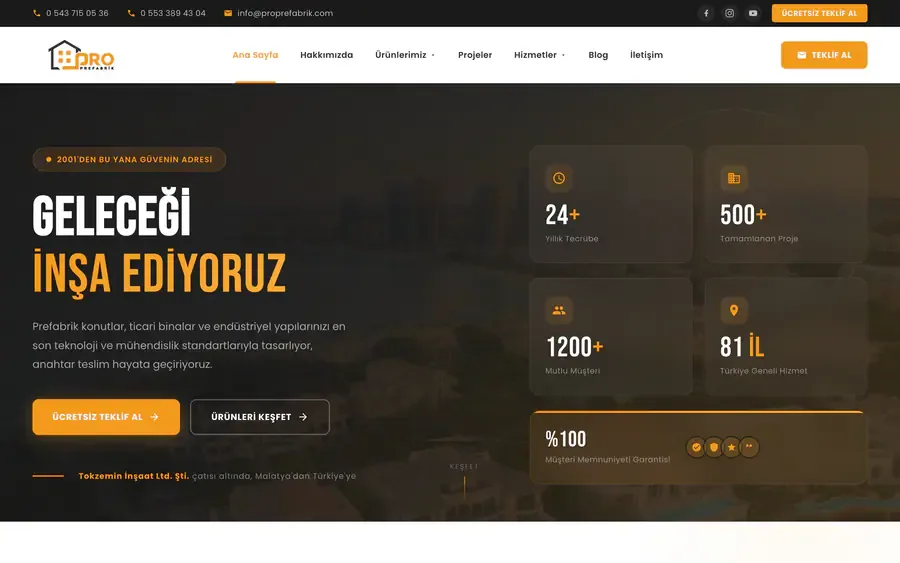Screen dimensions: 900x563
Task: Open the Blog menu item
Action: [598, 55]
